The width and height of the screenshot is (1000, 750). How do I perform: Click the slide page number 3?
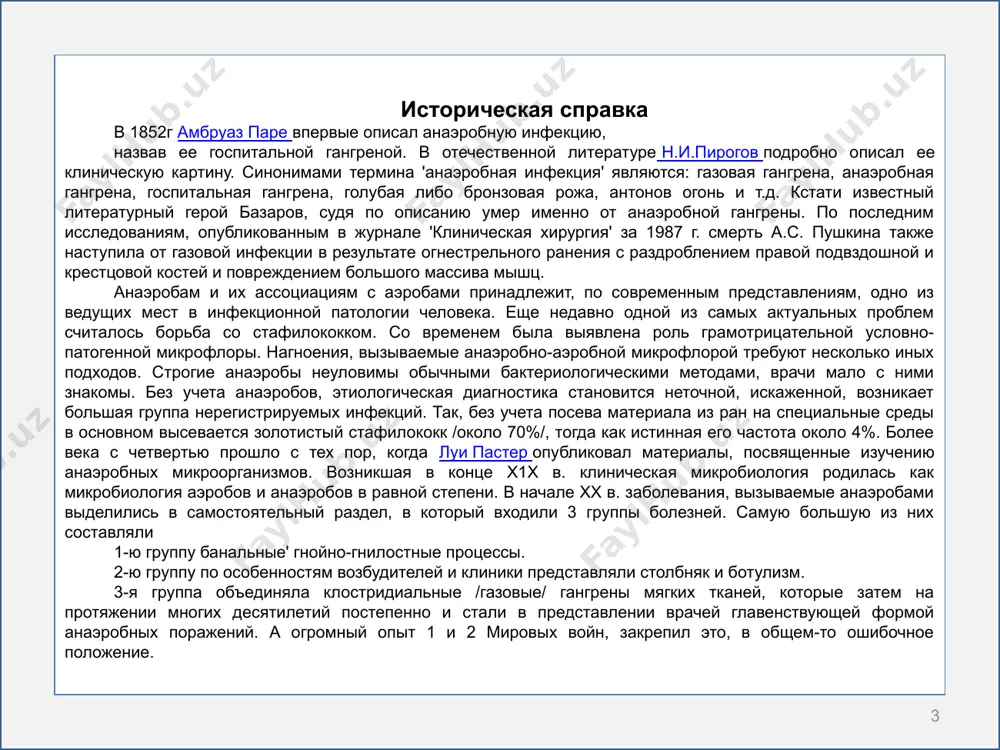(934, 716)
